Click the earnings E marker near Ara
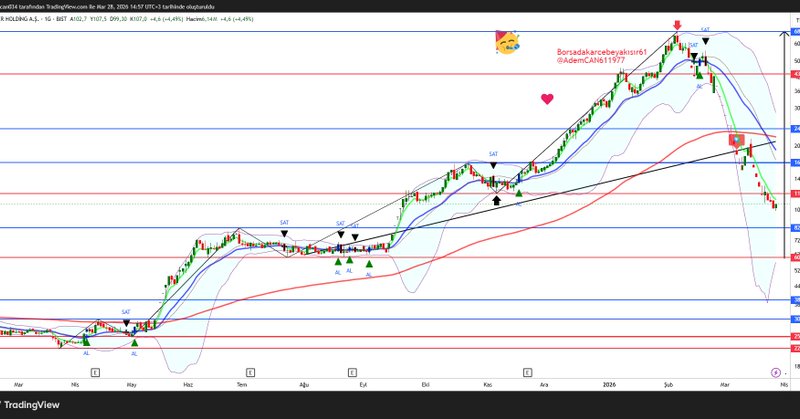Screen dimensions: 800x419 coord(527,373)
